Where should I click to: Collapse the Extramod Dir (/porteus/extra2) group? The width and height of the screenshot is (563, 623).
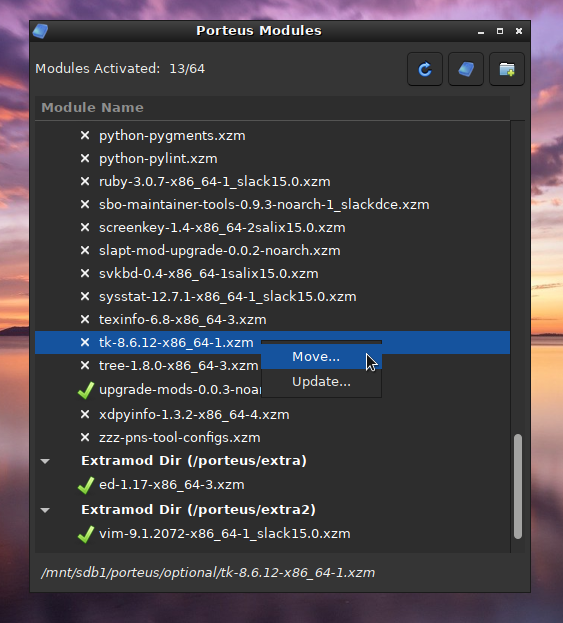(45, 510)
